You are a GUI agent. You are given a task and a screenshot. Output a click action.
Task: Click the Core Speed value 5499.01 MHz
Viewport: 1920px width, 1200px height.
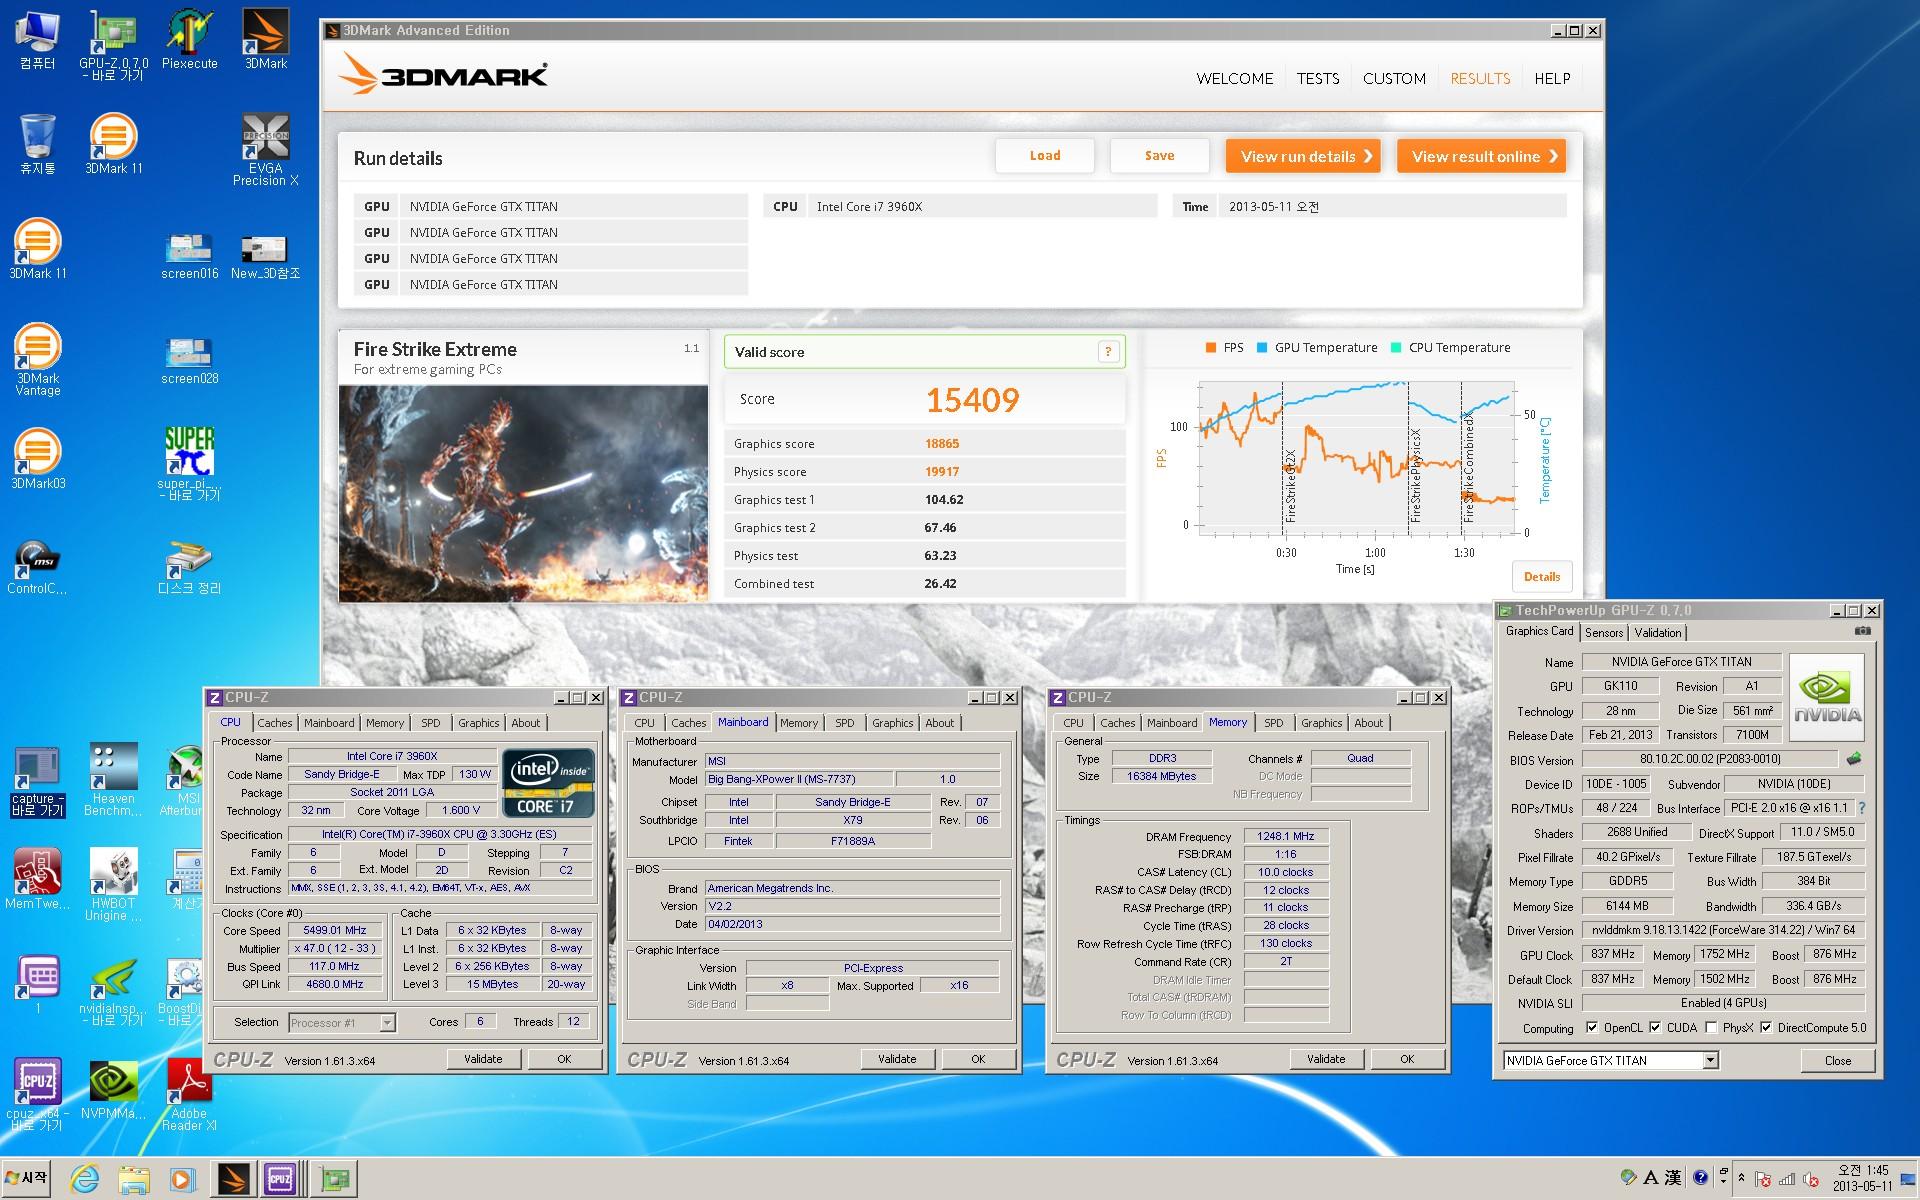click(x=335, y=930)
